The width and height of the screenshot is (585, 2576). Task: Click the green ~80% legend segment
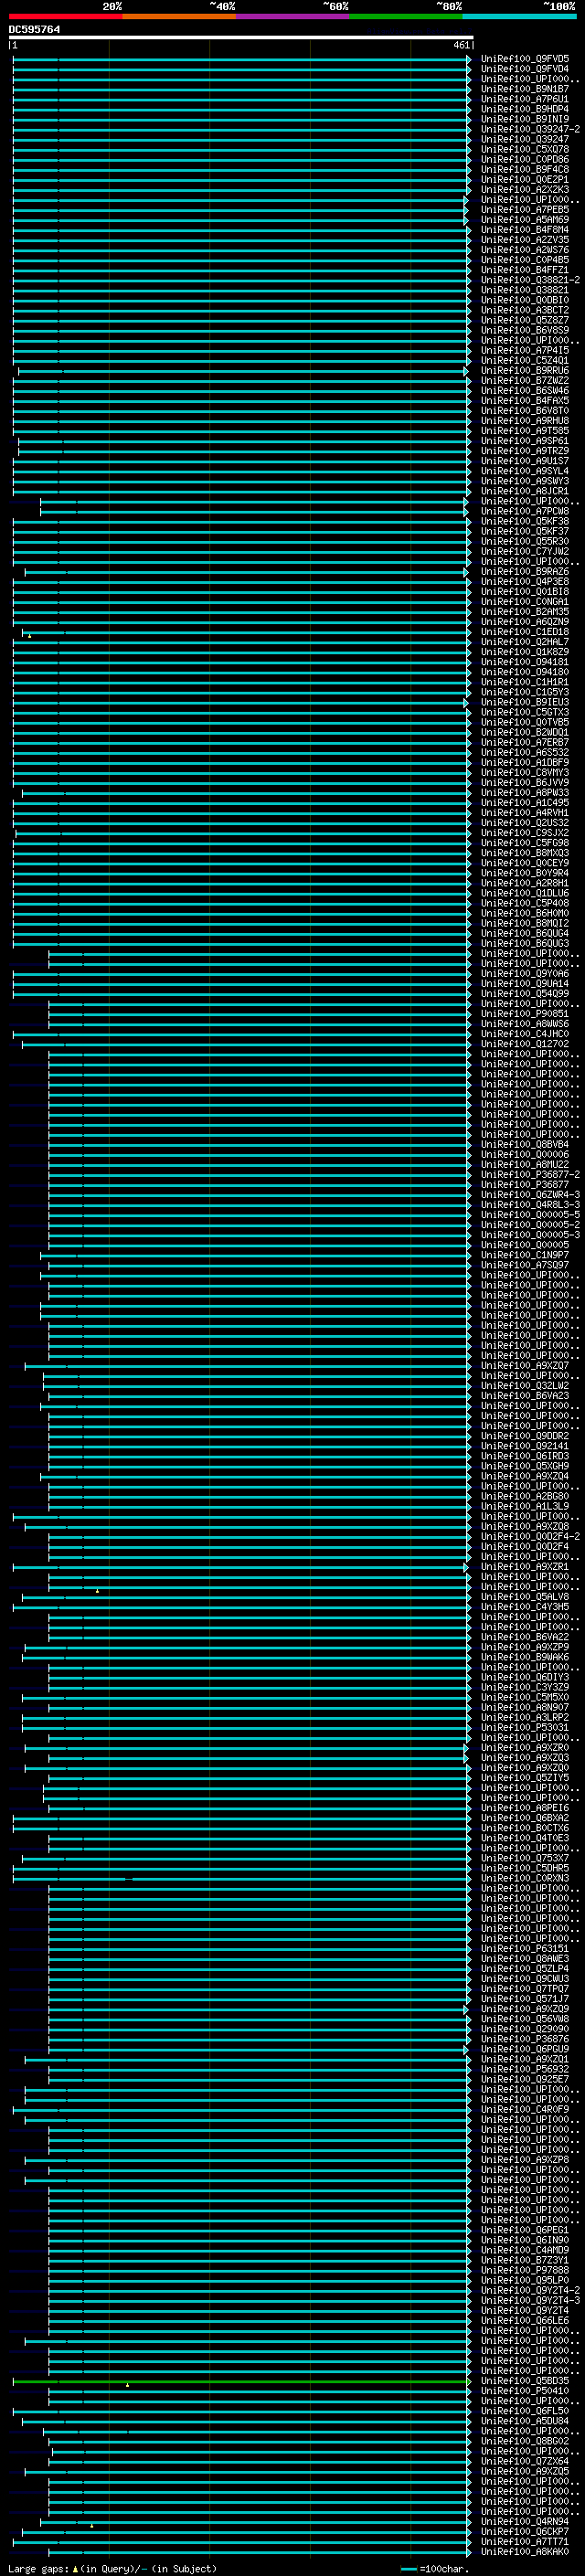tap(406, 16)
